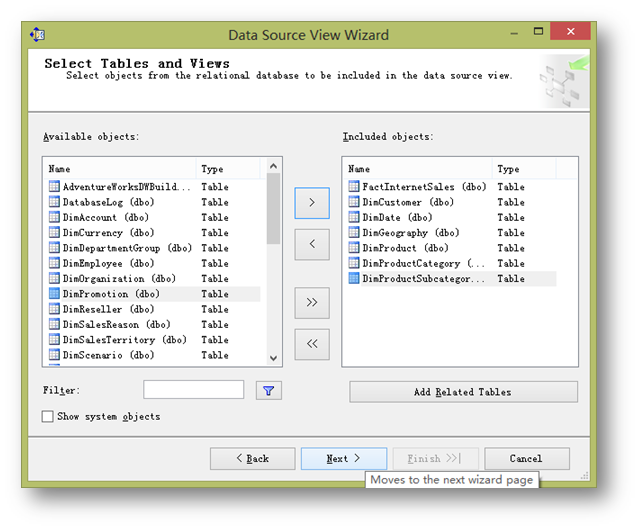The width and height of the screenshot is (639, 530).
Task: Click table icon beside DimSalesReason (dbo)
Action: (54, 324)
